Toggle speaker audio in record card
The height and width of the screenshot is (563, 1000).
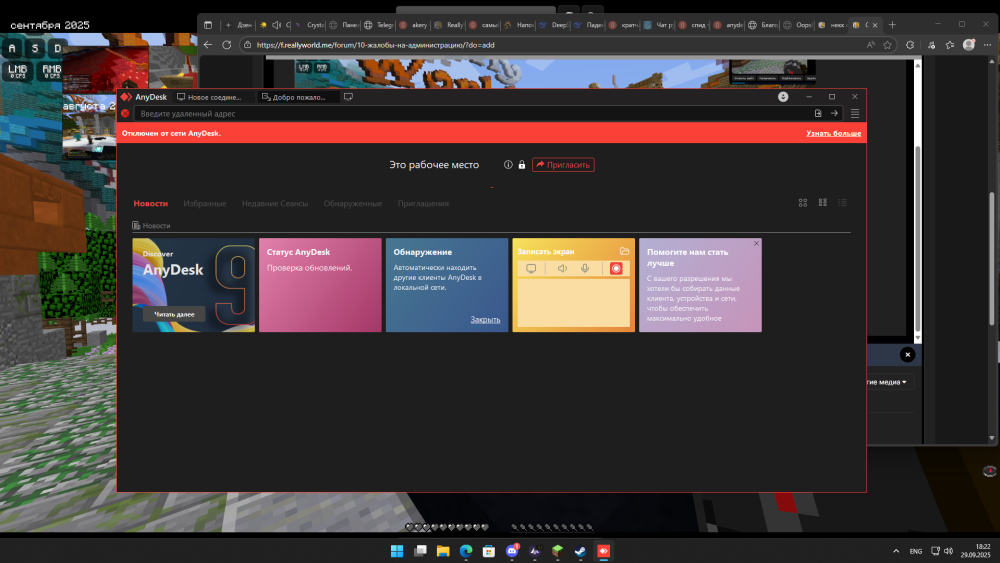pyautogui.click(x=562, y=268)
